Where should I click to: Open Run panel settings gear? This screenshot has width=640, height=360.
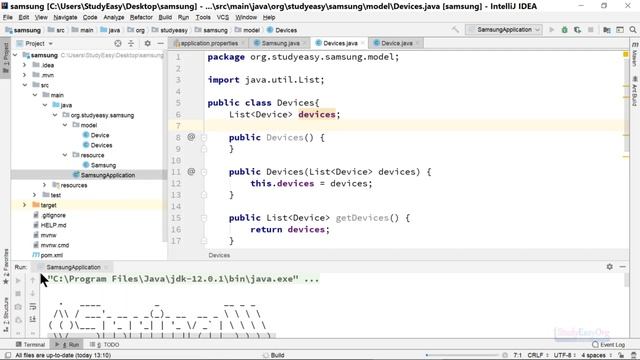pos(609,267)
